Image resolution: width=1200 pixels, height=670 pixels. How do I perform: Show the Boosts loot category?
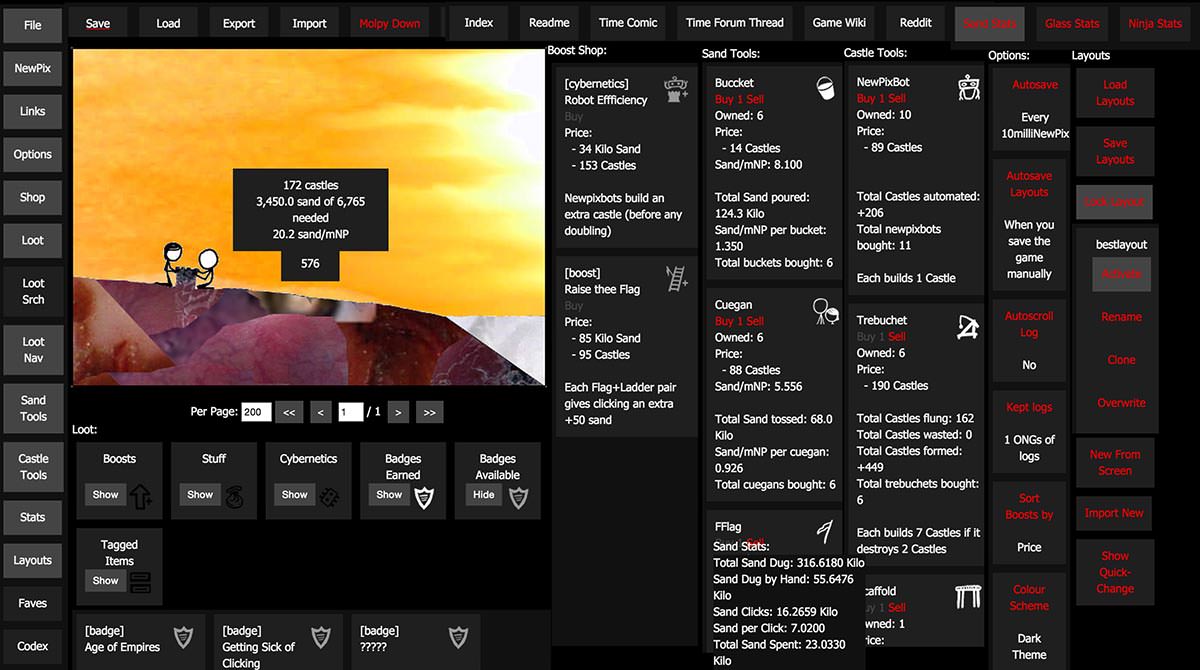tap(106, 494)
